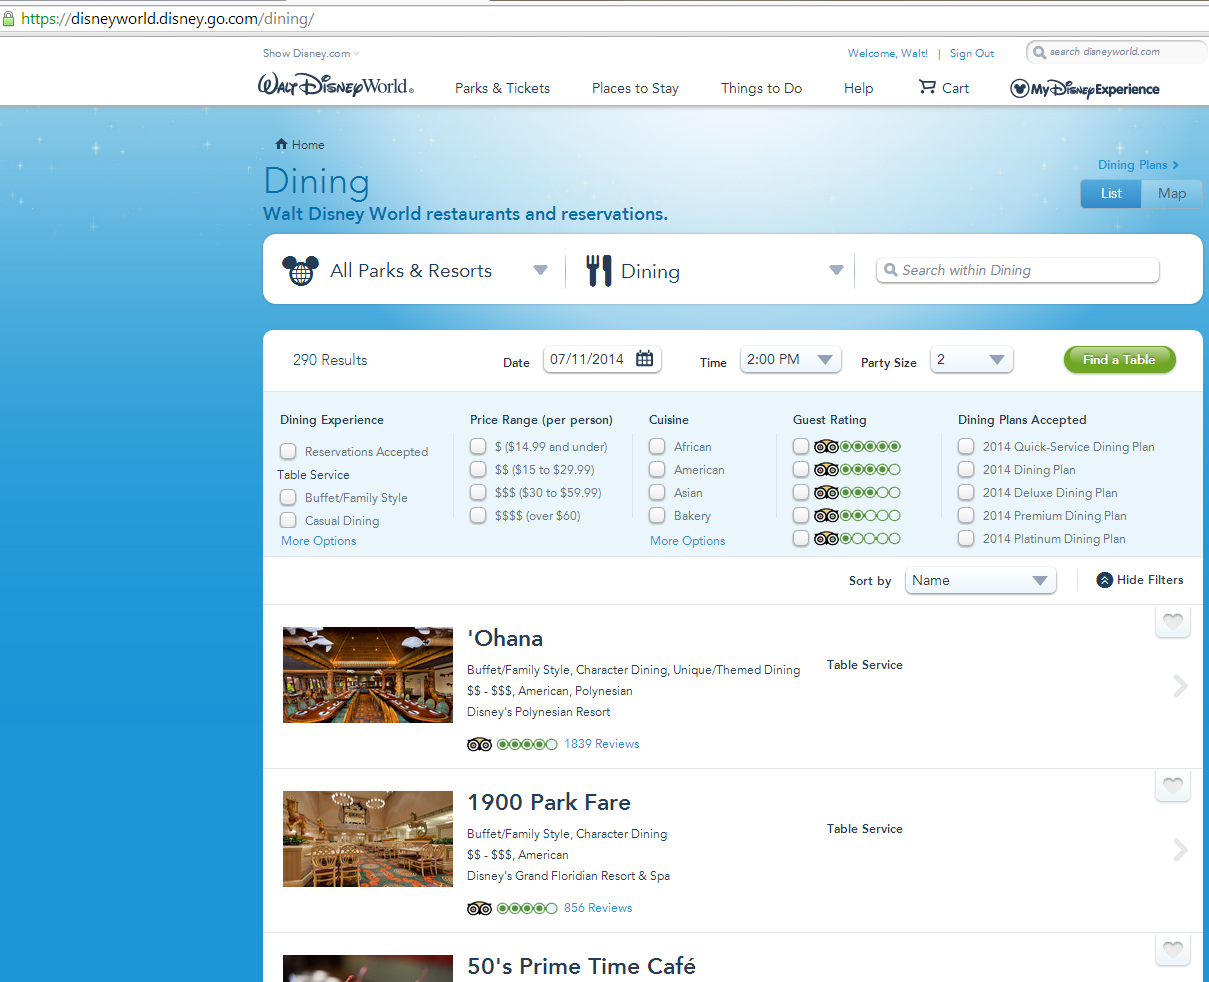Click the magnifier in Search within Dining

pyautogui.click(x=891, y=270)
